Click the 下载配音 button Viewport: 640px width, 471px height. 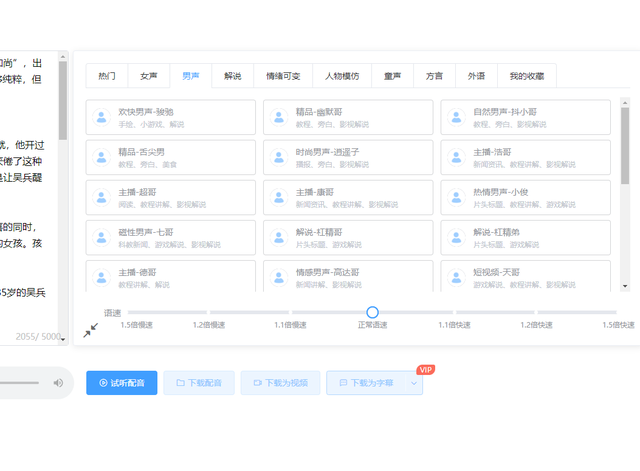click(x=199, y=383)
